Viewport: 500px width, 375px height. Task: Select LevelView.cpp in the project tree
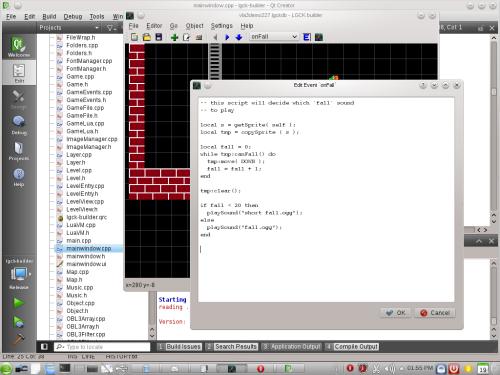(85, 202)
